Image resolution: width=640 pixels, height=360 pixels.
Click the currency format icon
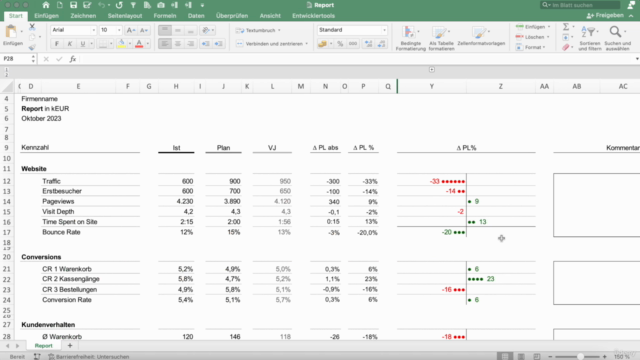[x=322, y=44]
